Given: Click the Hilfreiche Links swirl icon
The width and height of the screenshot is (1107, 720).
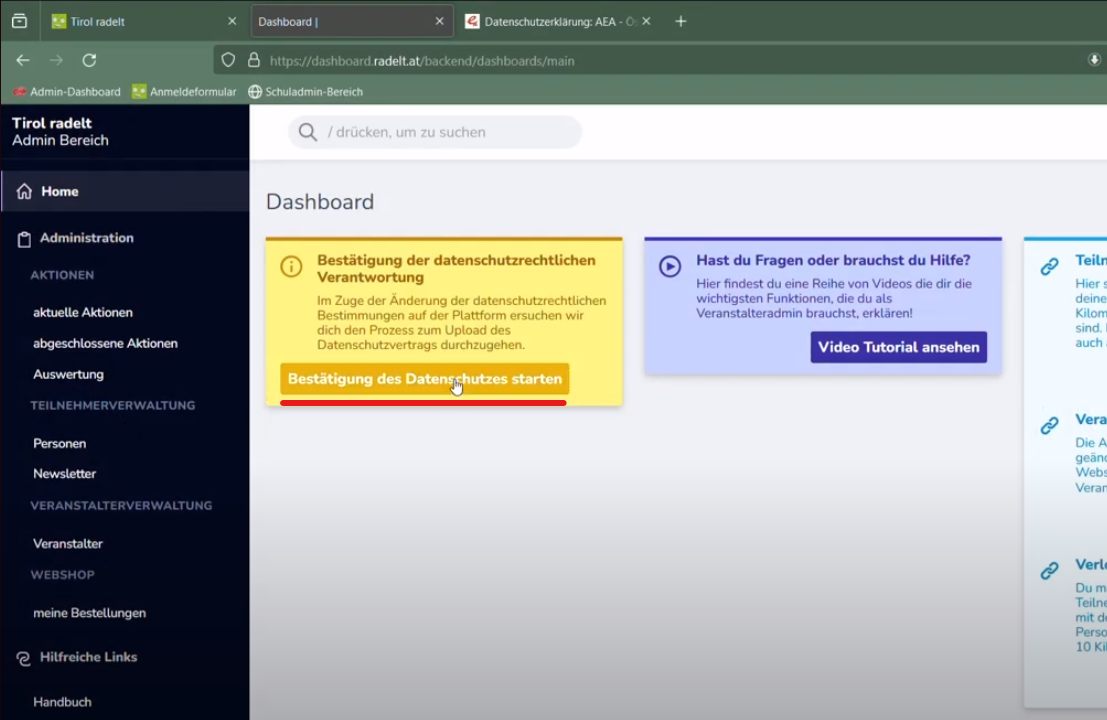Looking at the screenshot, I should pyautogui.click(x=23, y=658).
